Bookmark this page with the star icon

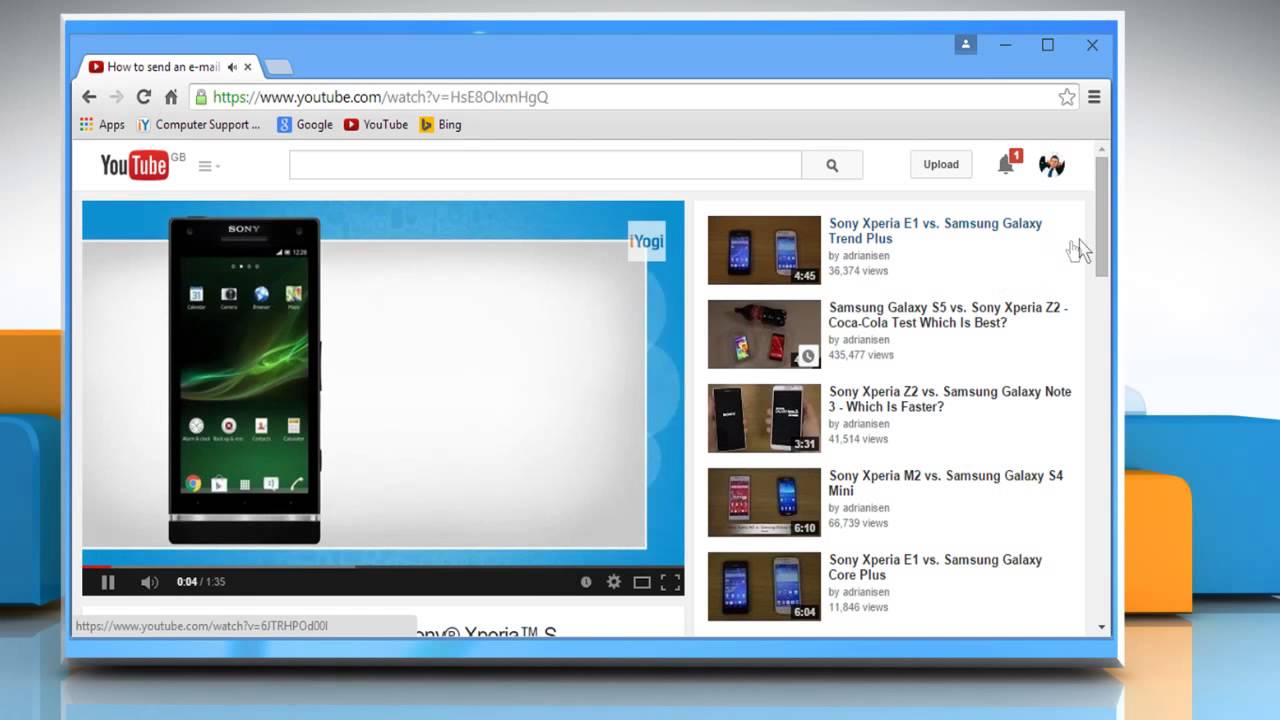(x=1067, y=97)
